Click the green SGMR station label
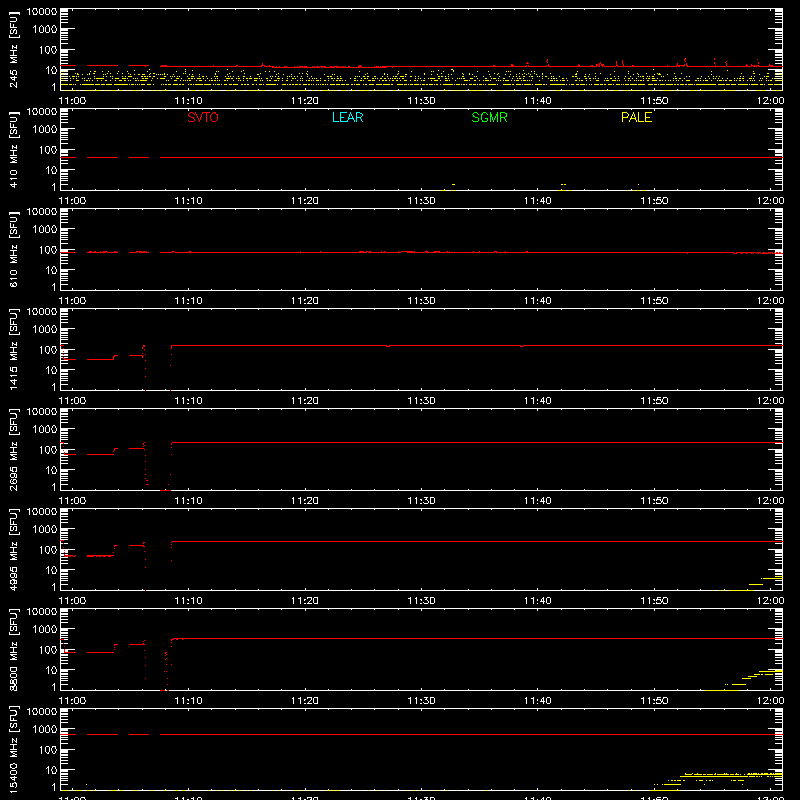Viewport: 800px width, 800px height. 489,117
